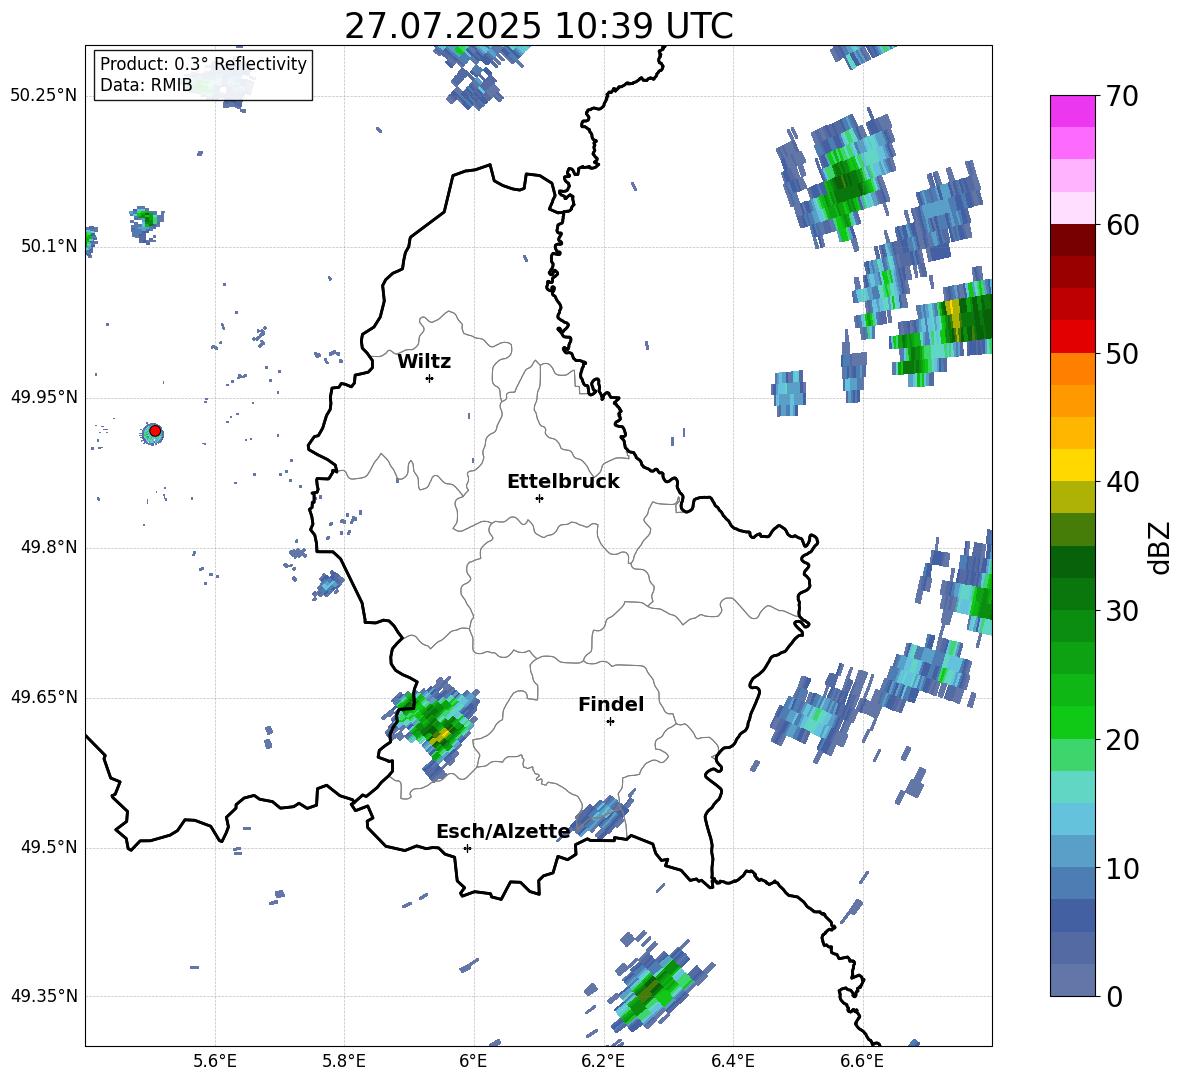Click the Ettelbruck city label
The height and width of the screenshot is (1081, 1184).
click(x=563, y=482)
